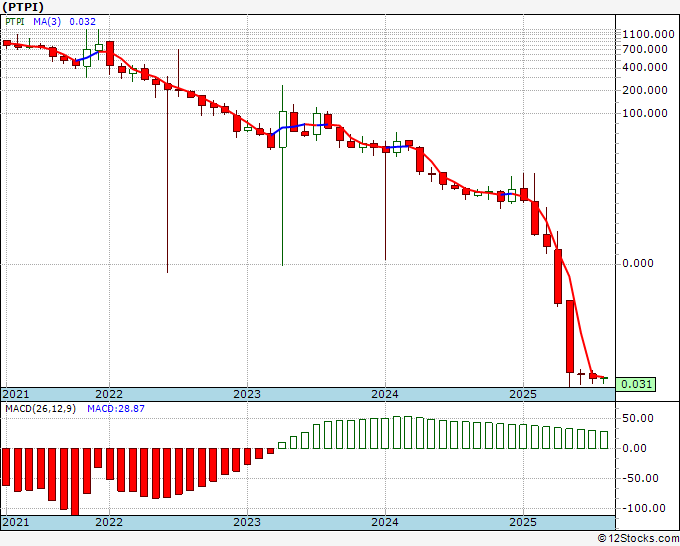Click the 0.000 price axis label
The width and height of the screenshot is (680, 546).
(x=638, y=263)
